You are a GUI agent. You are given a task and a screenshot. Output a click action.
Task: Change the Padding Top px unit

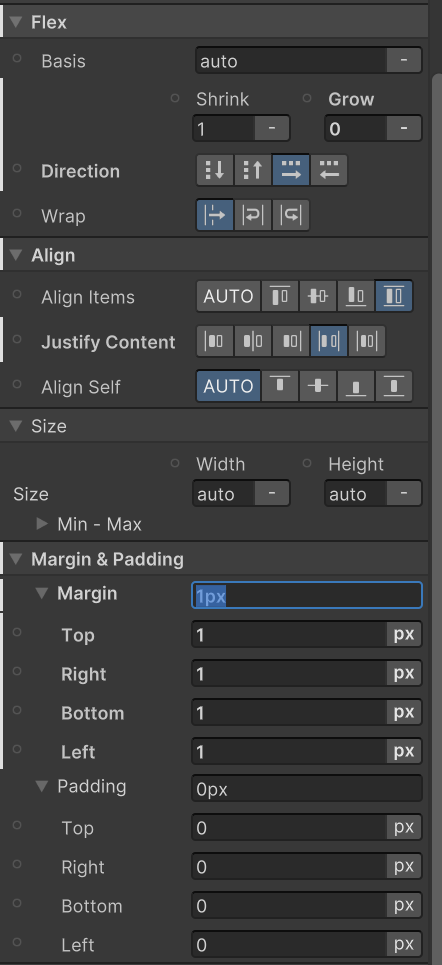click(404, 828)
